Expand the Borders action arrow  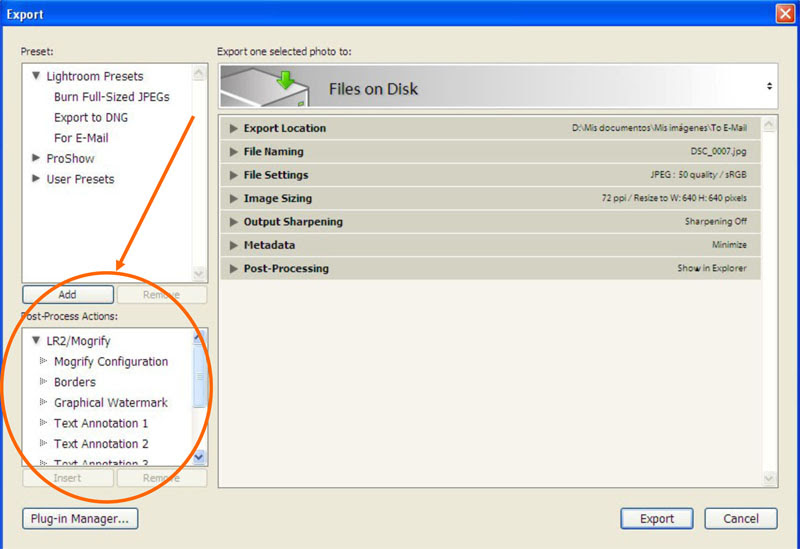click(x=43, y=381)
